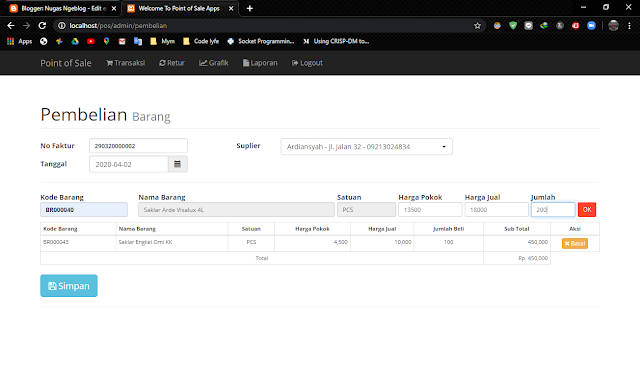This screenshot has width=640, height=377.
Task: Reload the current page
Action: [x=42, y=26]
